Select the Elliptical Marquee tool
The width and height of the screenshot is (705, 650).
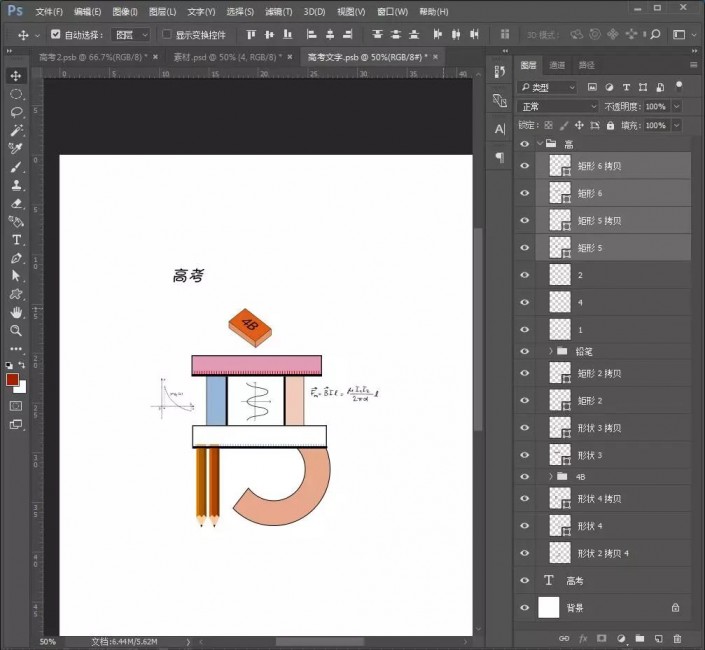pos(16,94)
